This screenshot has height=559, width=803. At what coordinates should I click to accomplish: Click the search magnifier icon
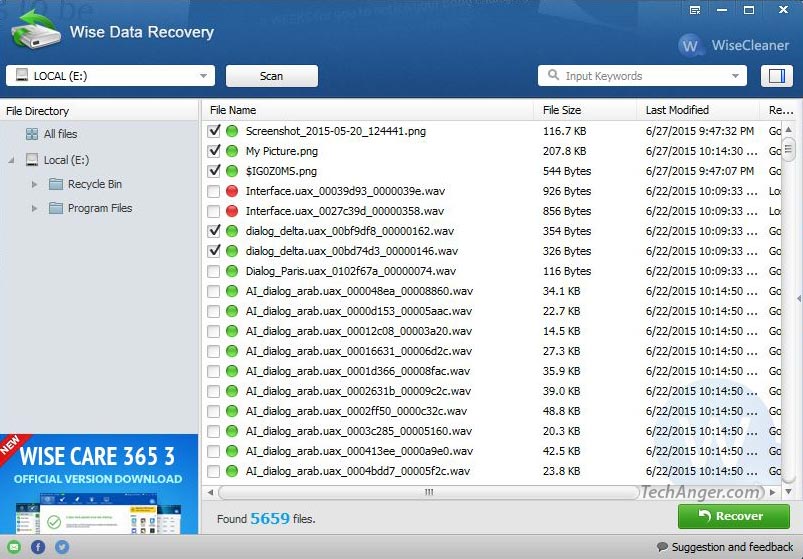[553, 75]
